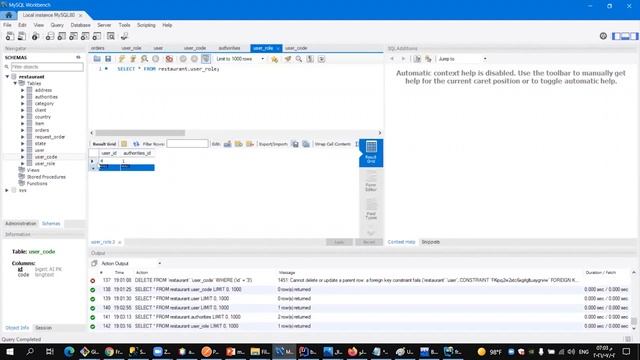Open Windows Start menu
This screenshot has width=640, height=360.
coord(9,351)
